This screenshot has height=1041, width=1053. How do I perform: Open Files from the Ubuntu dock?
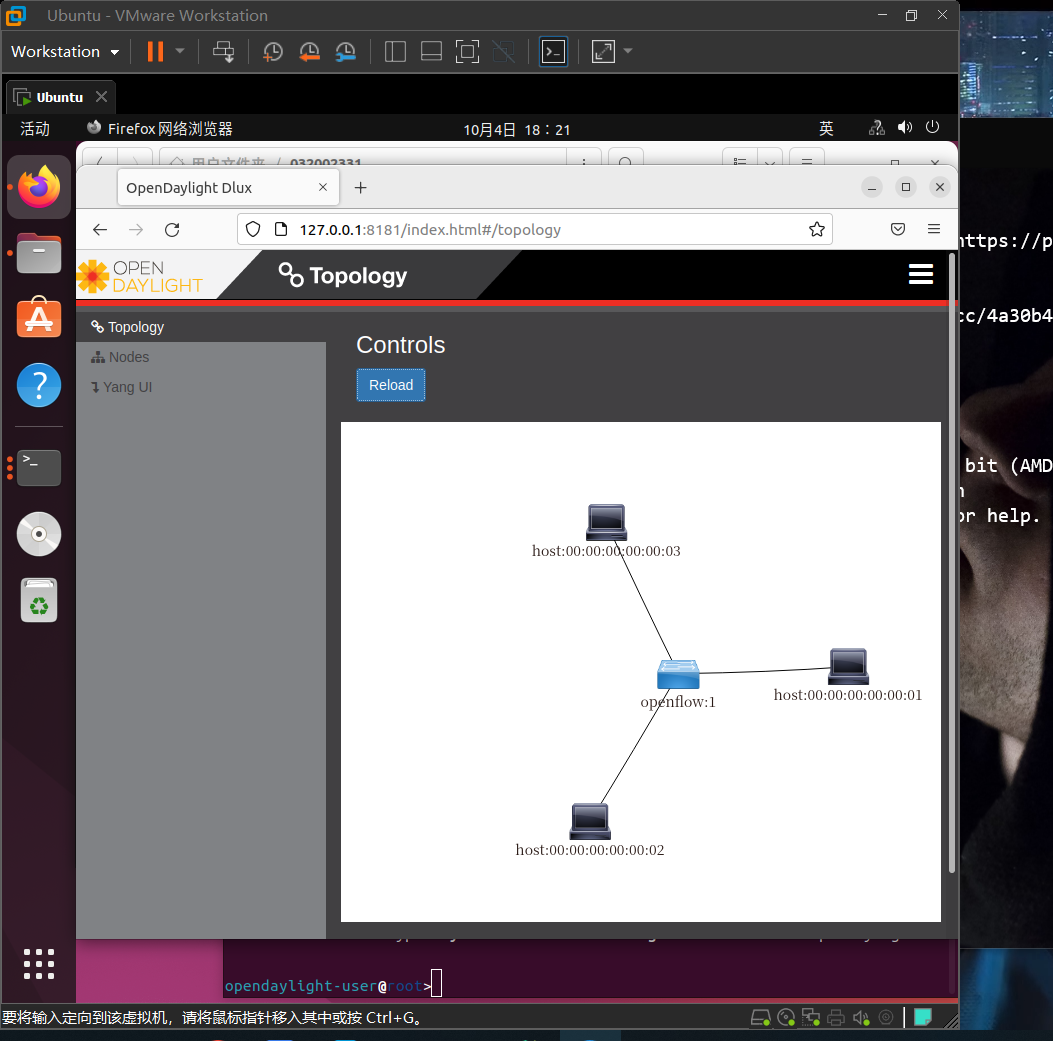click(x=39, y=253)
